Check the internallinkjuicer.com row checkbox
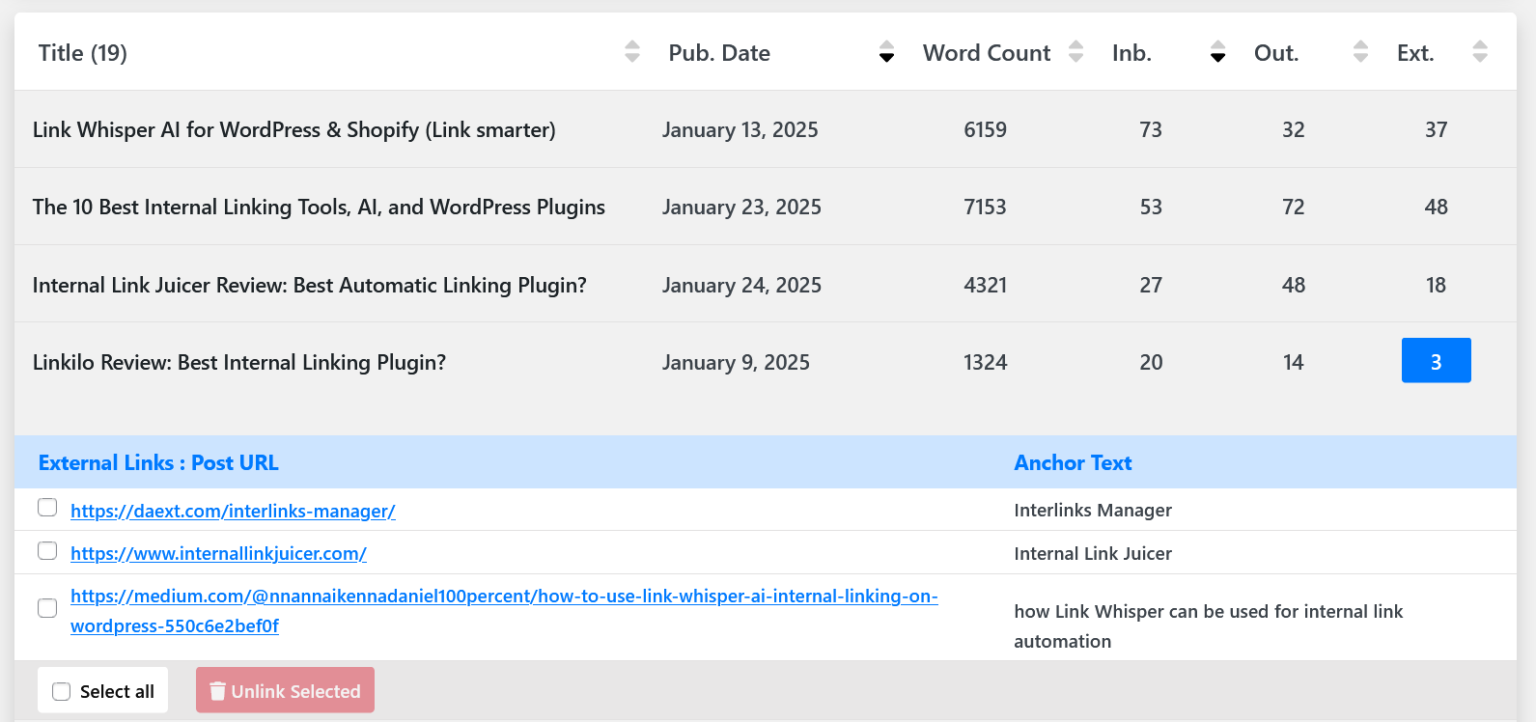This screenshot has height=722, width=1536. click(47, 550)
